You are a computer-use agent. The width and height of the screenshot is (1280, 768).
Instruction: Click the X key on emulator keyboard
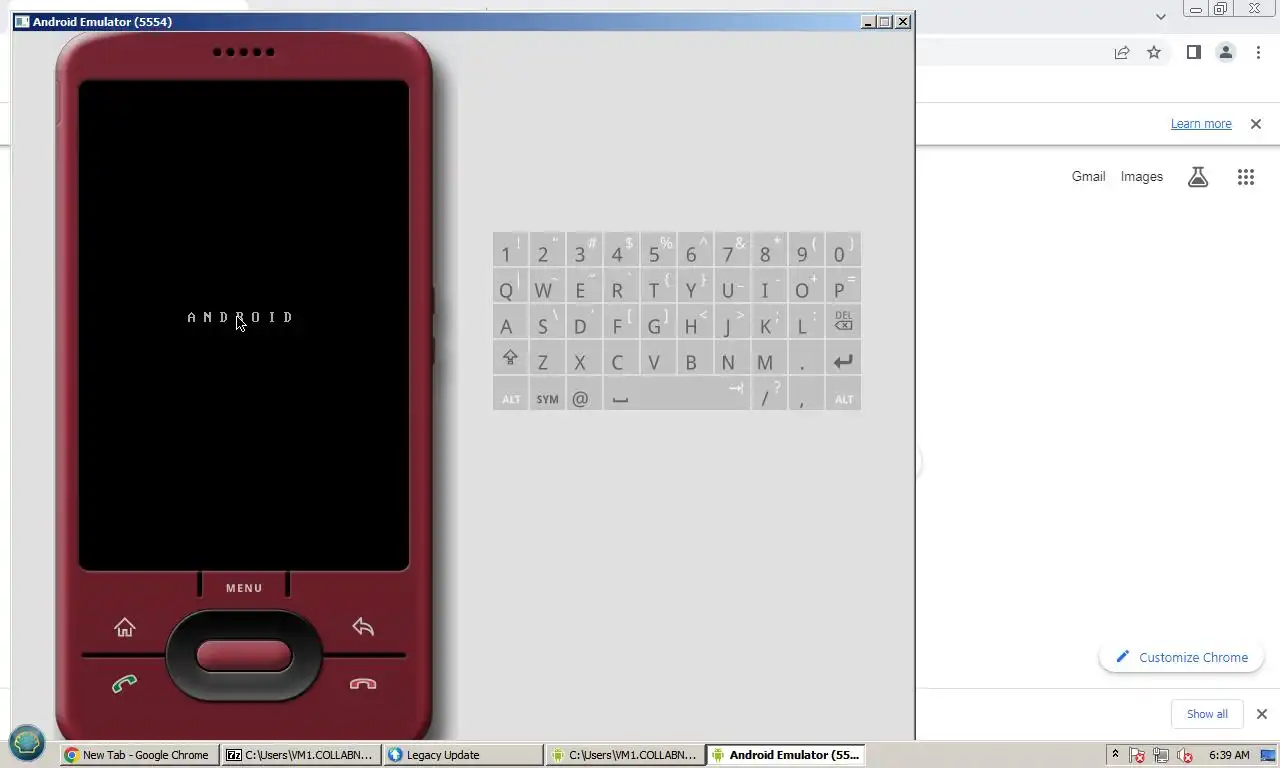pos(584,360)
